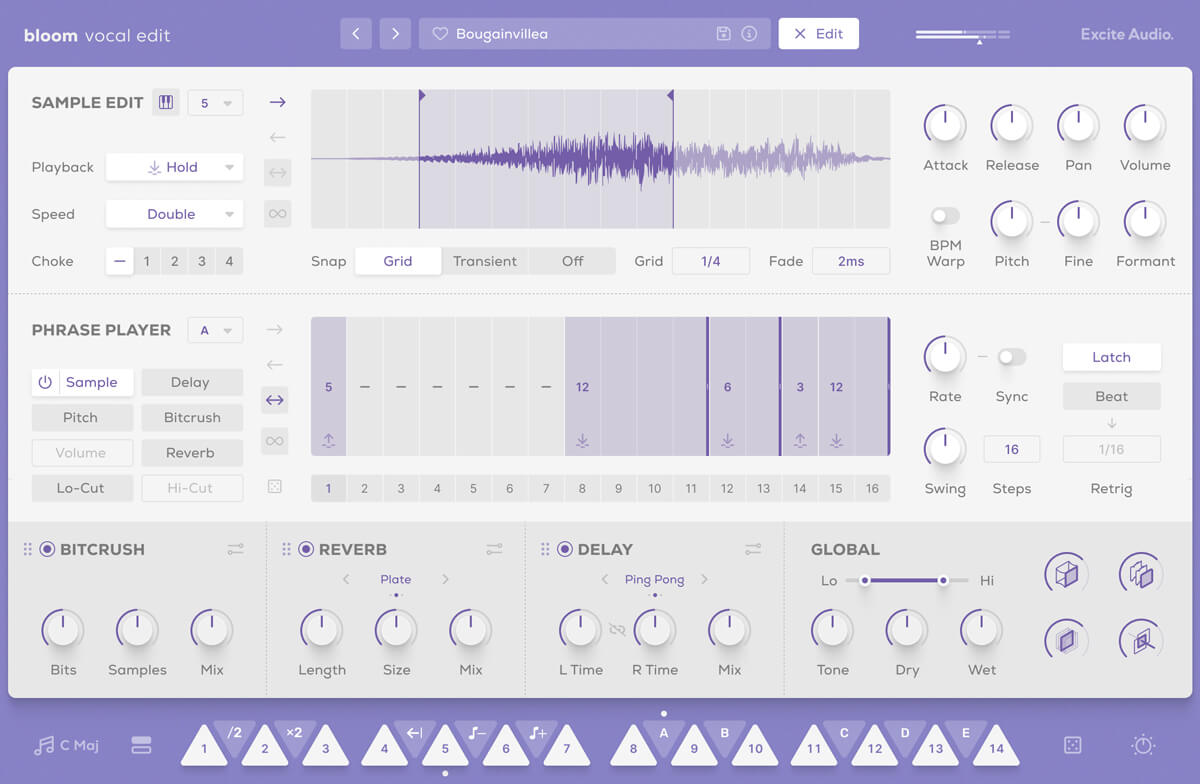Image resolution: width=1200 pixels, height=784 pixels.
Task: Enable the infinity loop icon in Sample Edit
Action: [277, 213]
